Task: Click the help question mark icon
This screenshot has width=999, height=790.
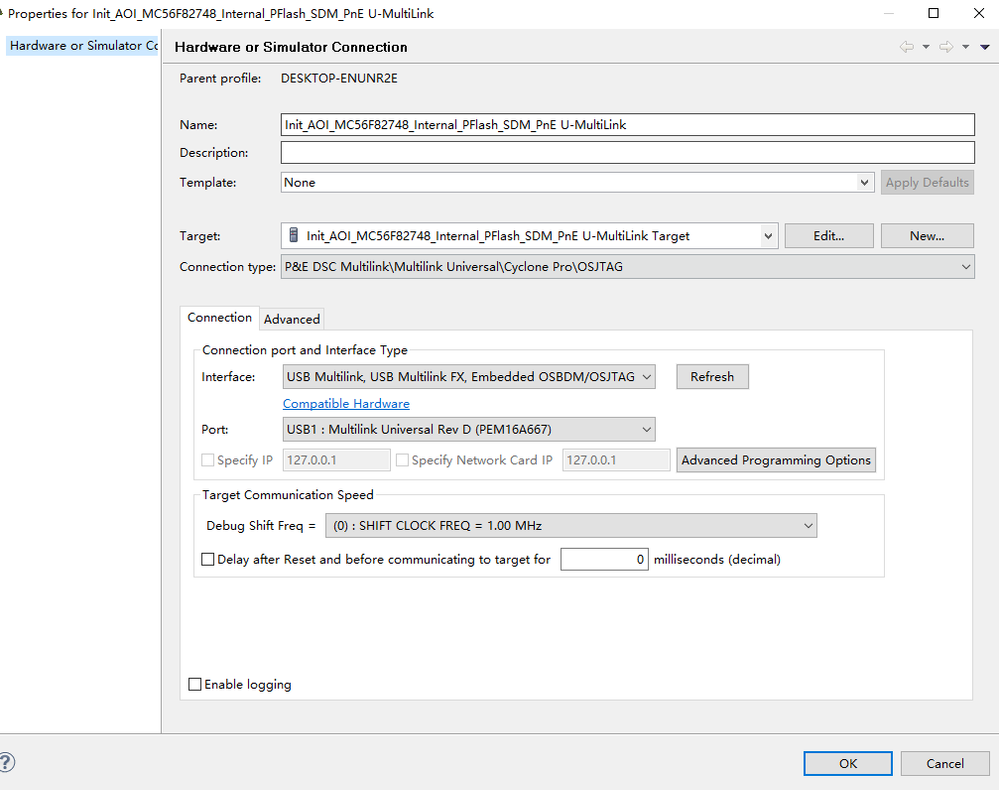Action: [x=7, y=762]
